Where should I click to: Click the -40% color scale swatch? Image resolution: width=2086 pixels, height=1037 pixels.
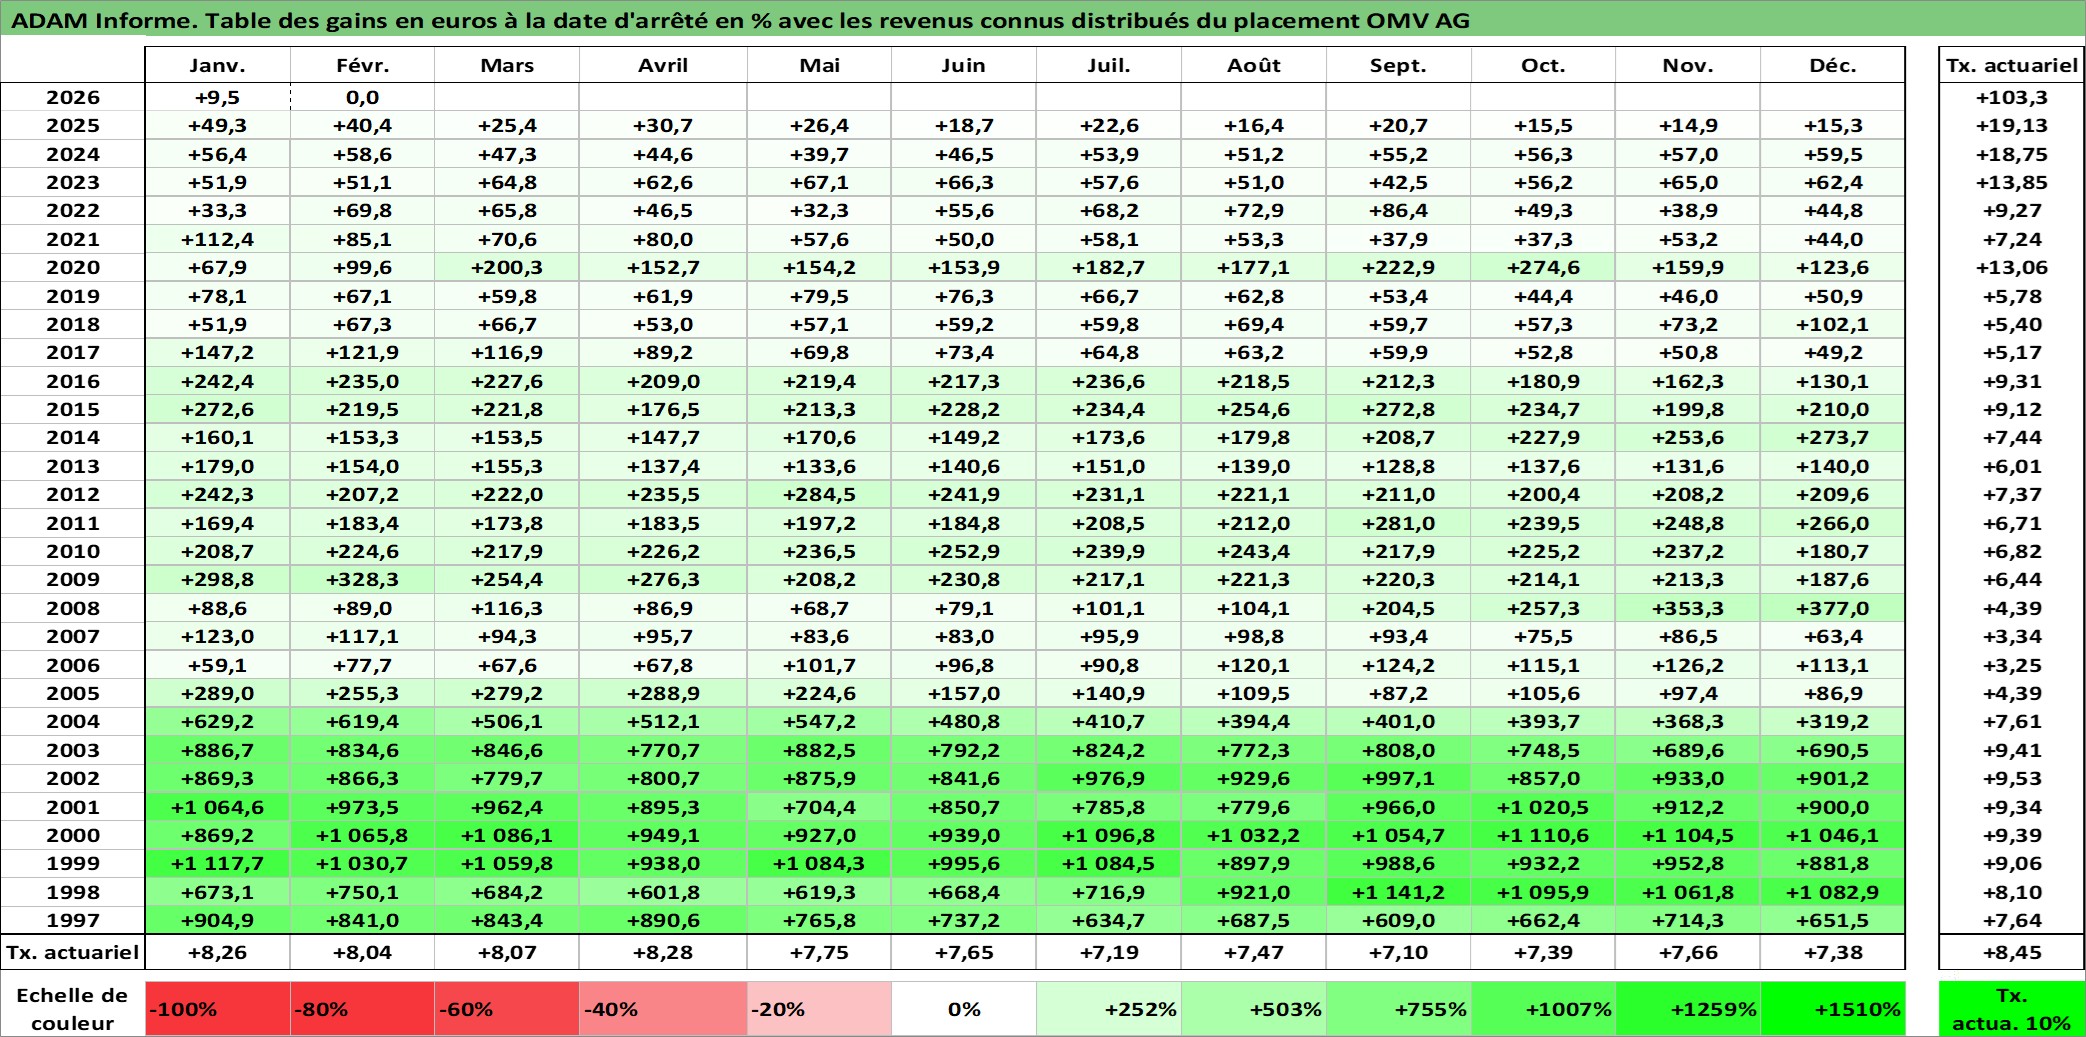[663, 1009]
